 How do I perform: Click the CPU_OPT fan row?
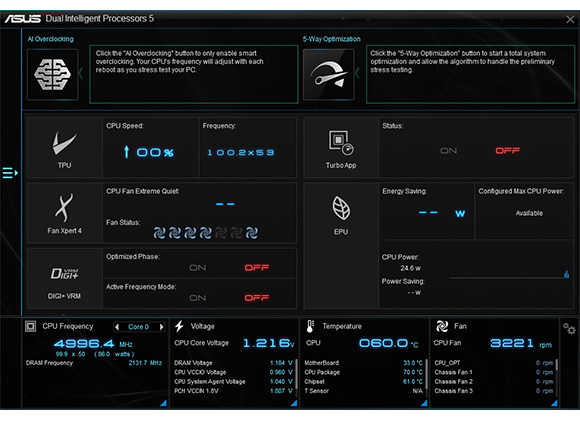pos(493,363)
